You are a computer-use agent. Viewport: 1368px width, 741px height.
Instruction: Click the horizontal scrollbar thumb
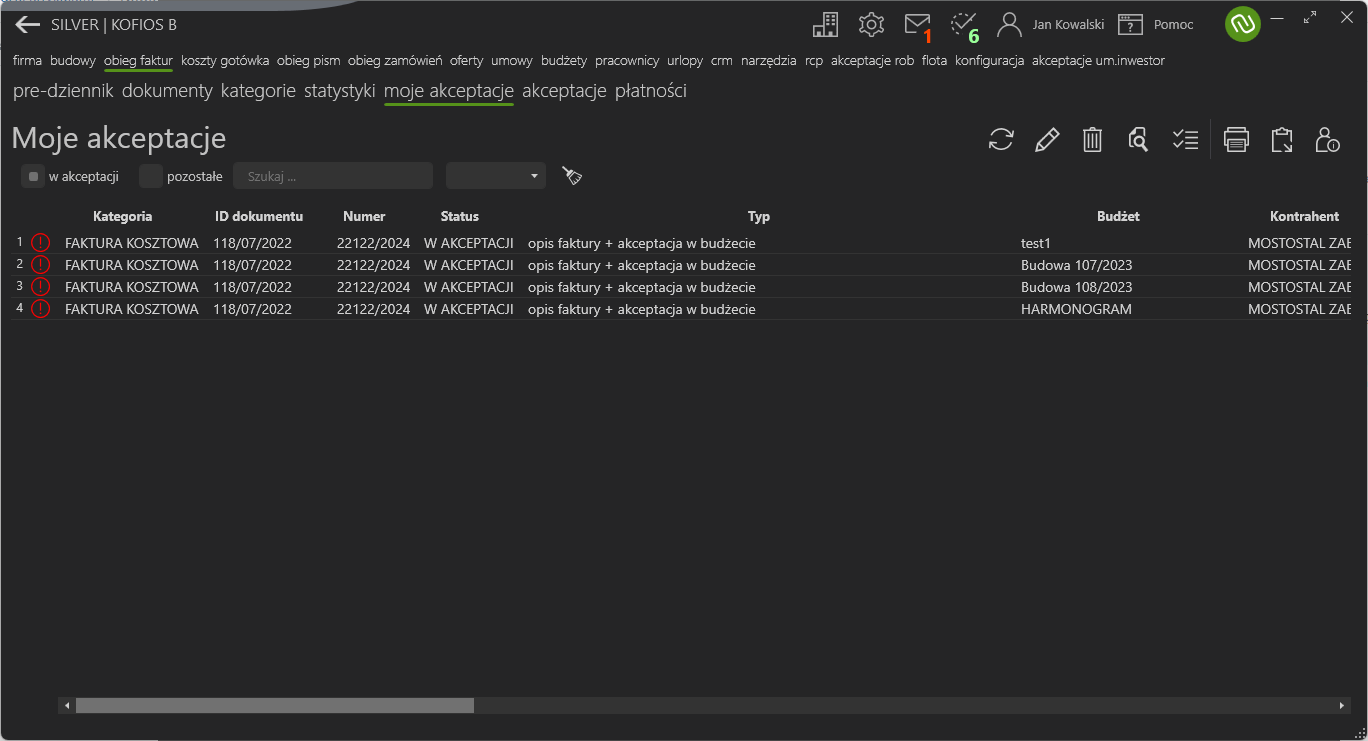click(275, 705)
